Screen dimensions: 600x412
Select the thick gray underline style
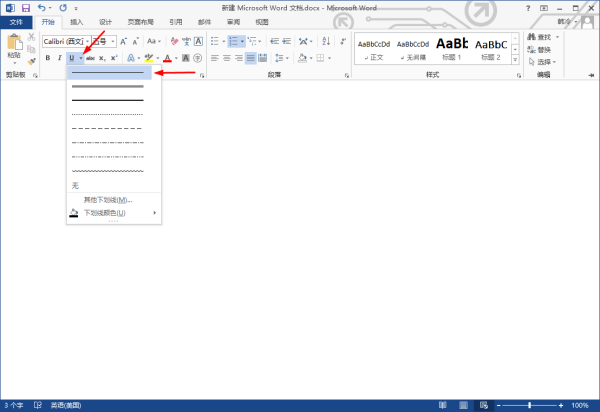(x=108, y=86)
